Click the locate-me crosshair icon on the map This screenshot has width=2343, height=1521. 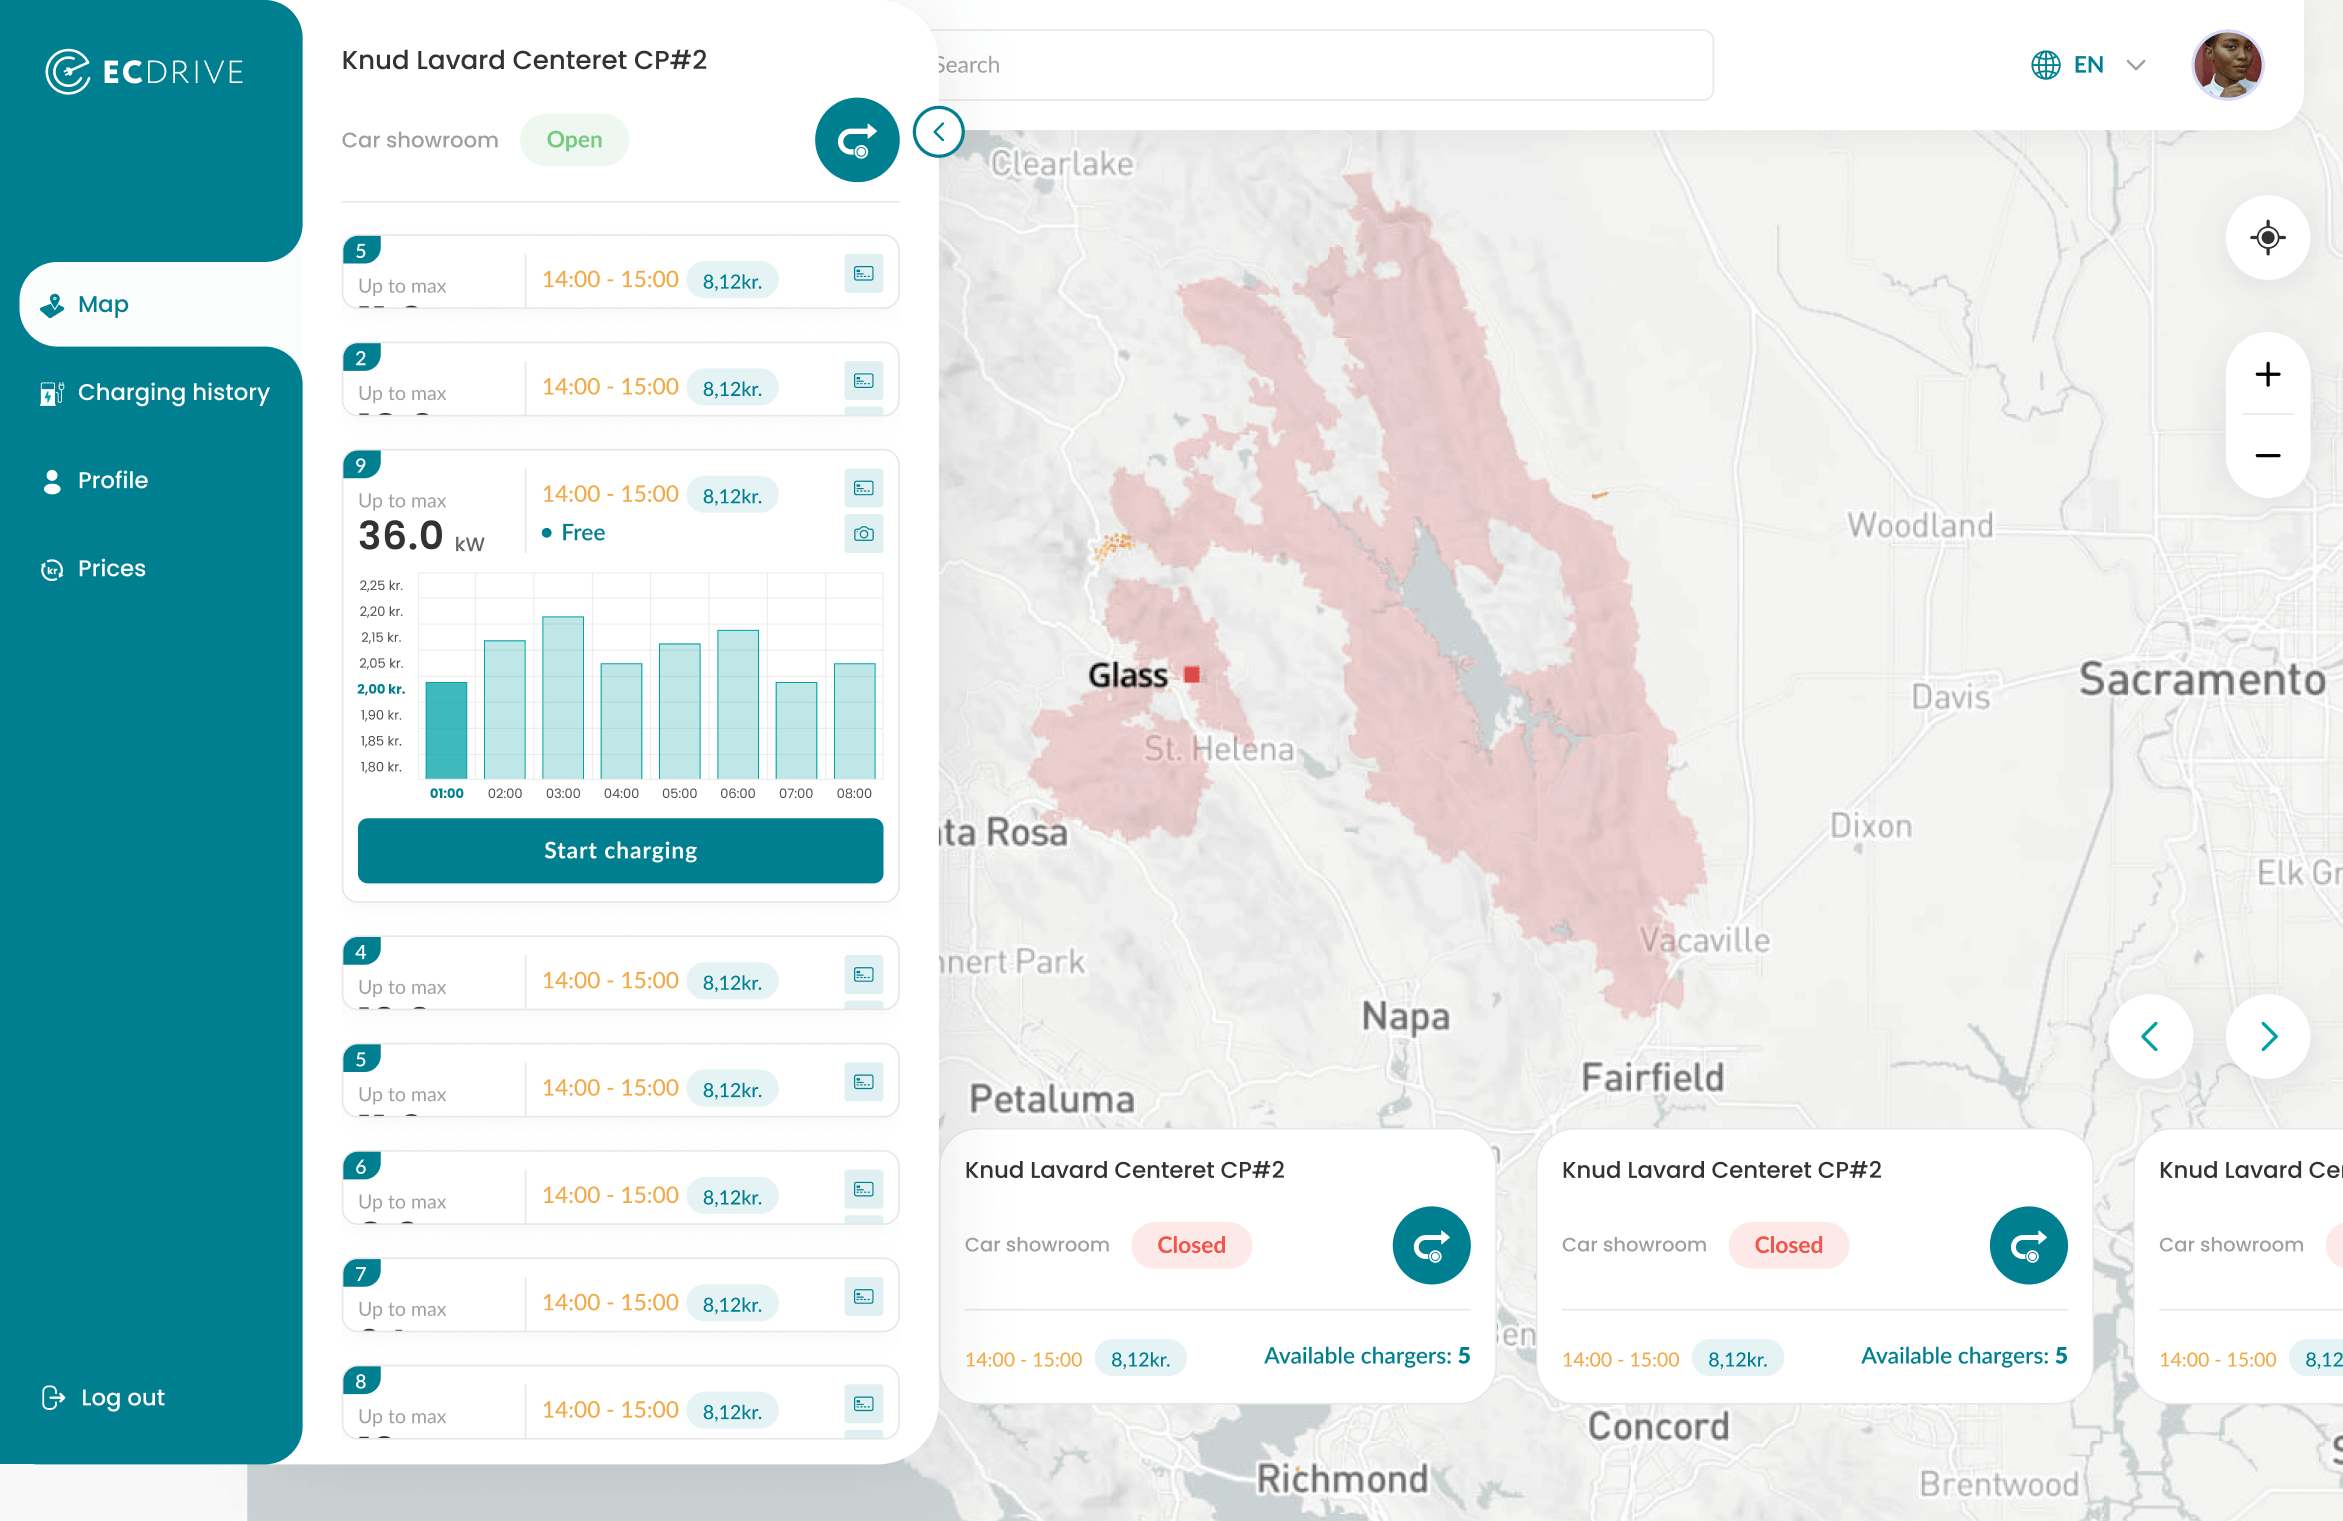pos(2267,238)
